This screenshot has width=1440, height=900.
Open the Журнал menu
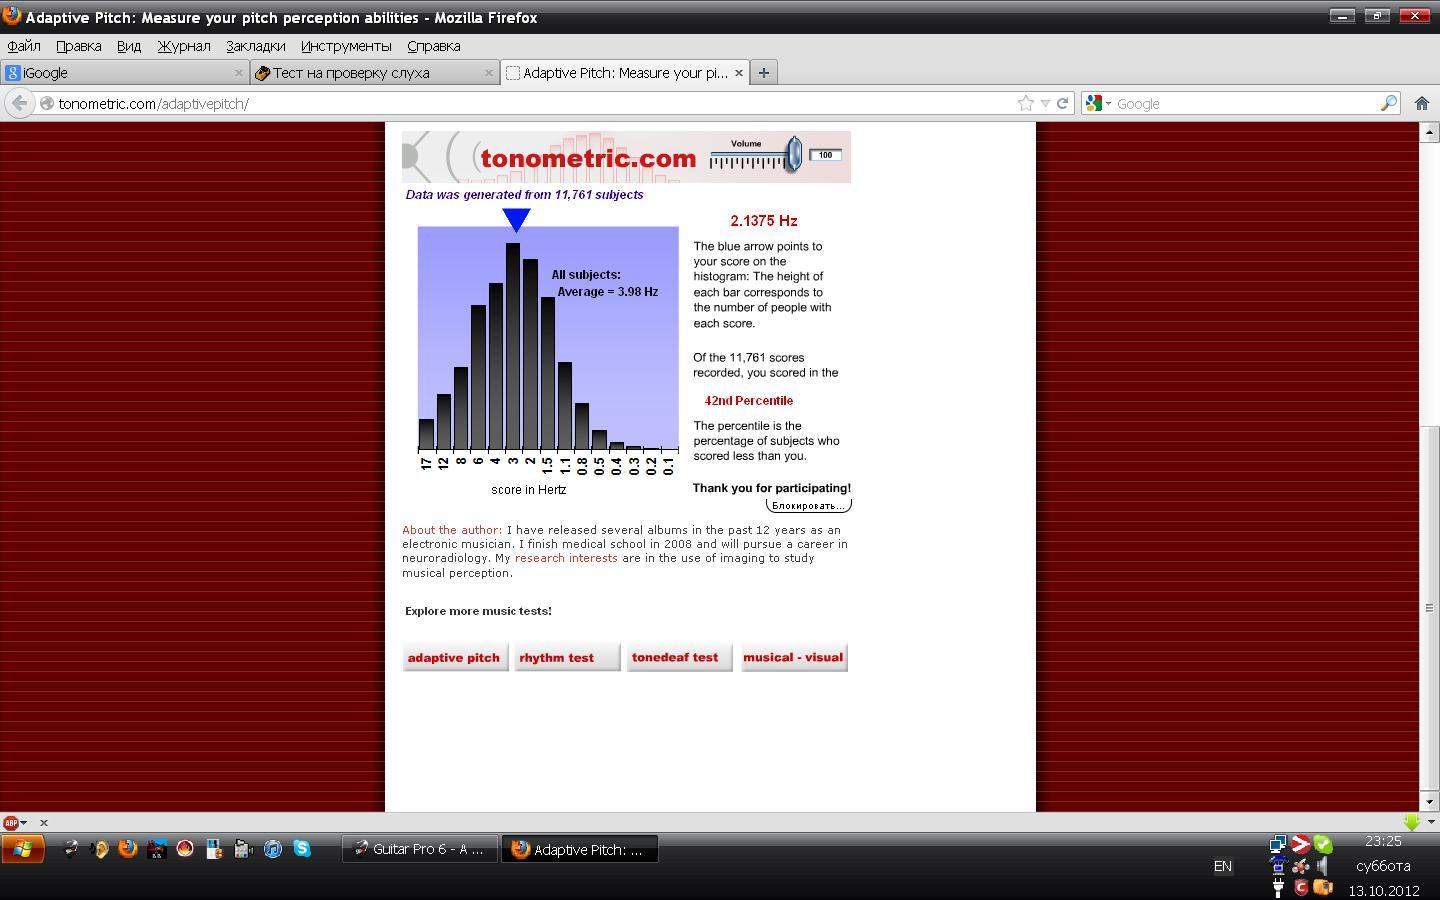click(184, 46)
